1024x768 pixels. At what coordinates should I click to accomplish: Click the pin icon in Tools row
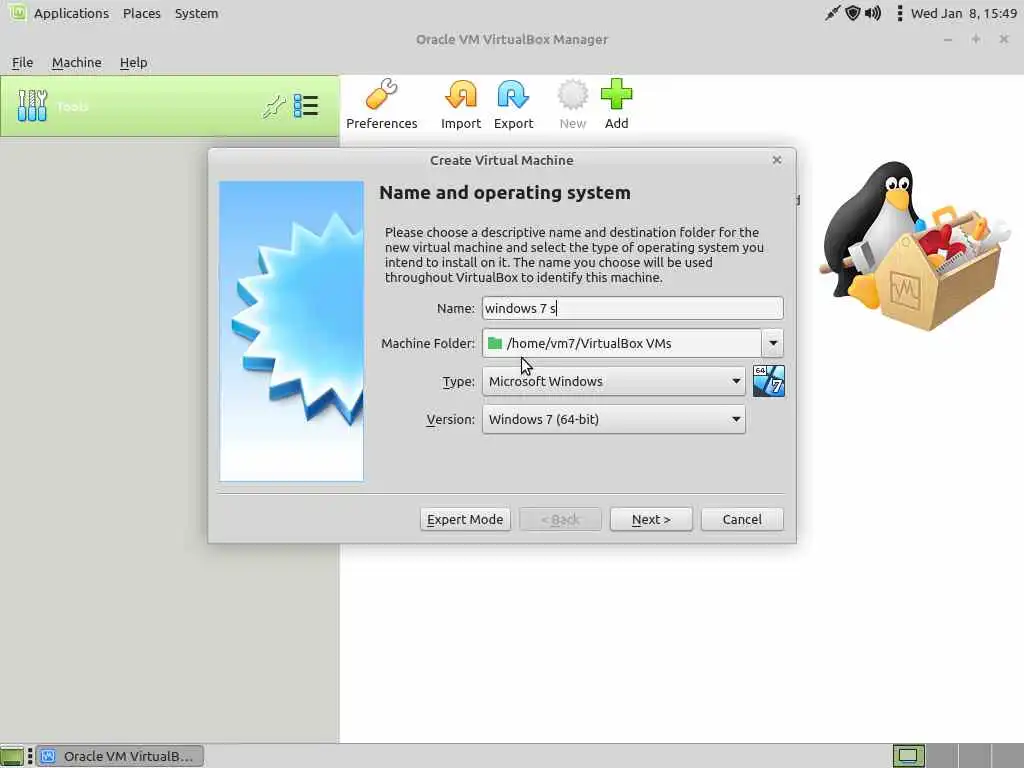coord(274,106)
